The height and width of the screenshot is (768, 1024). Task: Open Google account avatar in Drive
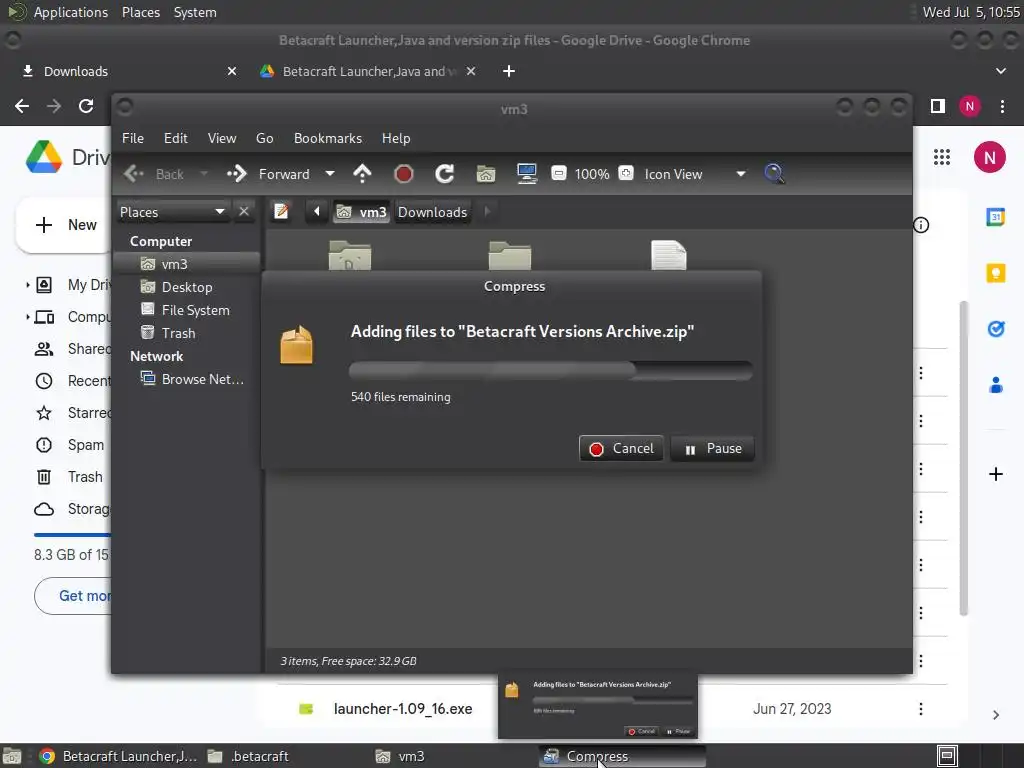click(989, 157)
